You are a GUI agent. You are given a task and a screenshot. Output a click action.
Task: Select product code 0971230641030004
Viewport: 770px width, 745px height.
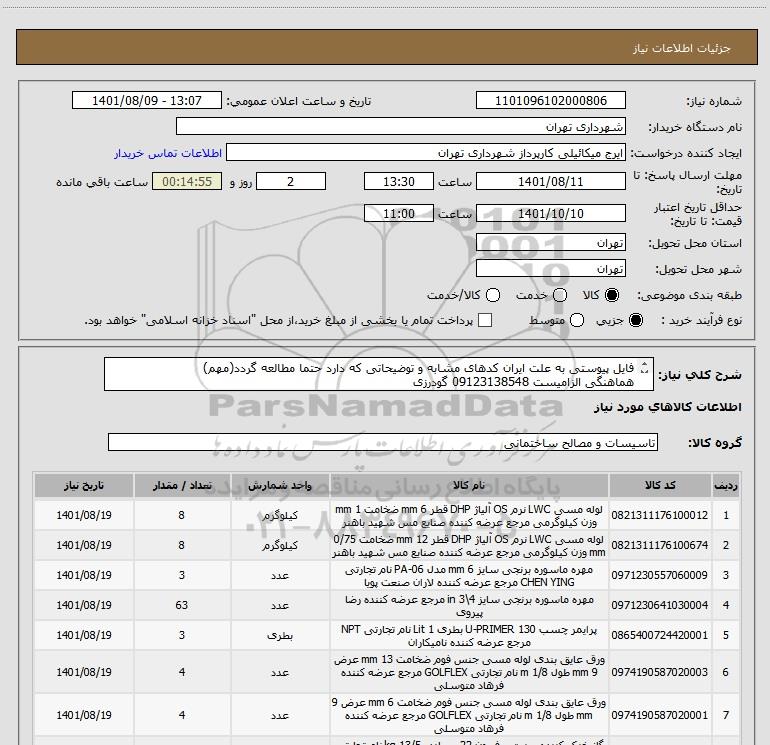click(x=660, y=605)
